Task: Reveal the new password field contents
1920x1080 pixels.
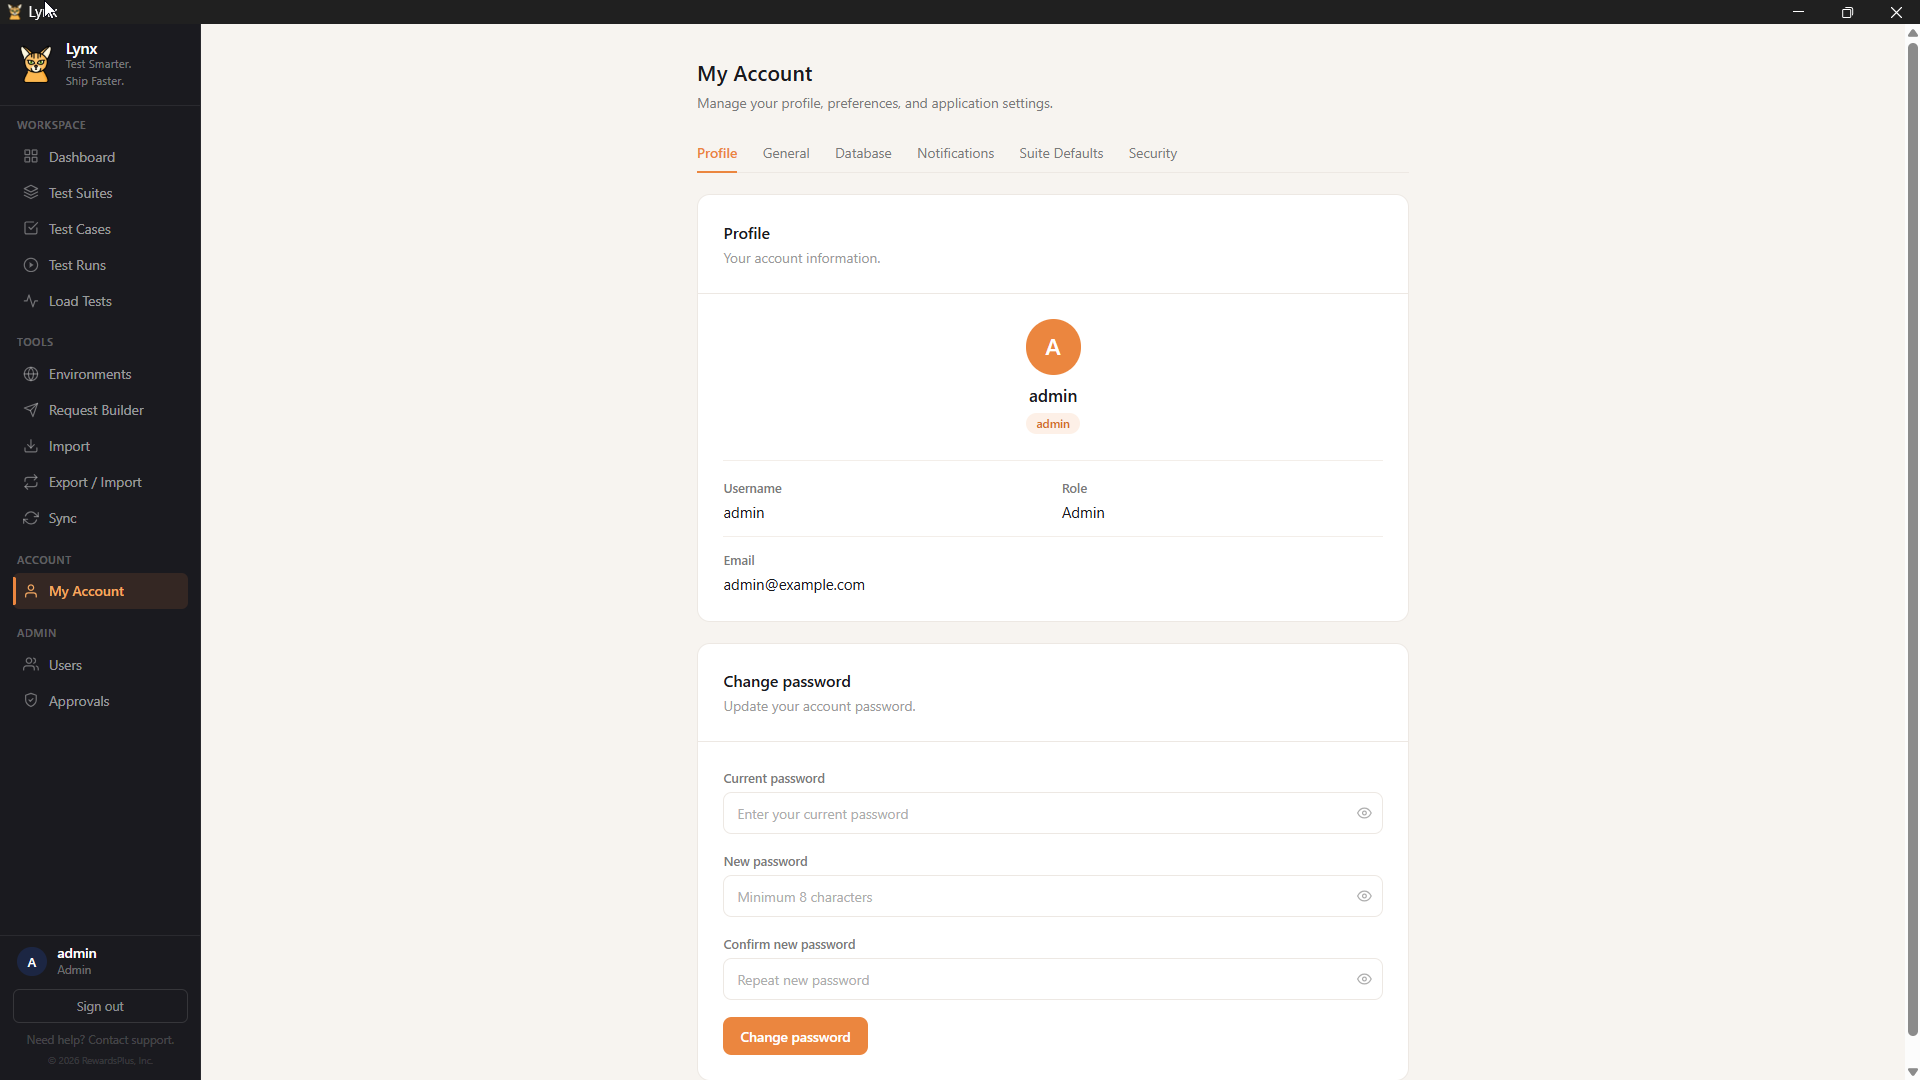Action: [1364, 896]
